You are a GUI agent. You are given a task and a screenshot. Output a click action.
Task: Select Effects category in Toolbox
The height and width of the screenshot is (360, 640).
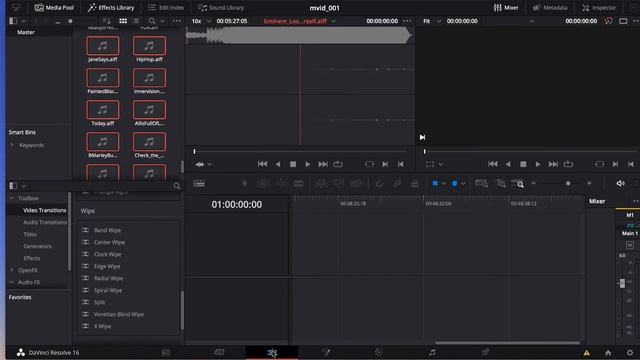(x=32, y=258)
